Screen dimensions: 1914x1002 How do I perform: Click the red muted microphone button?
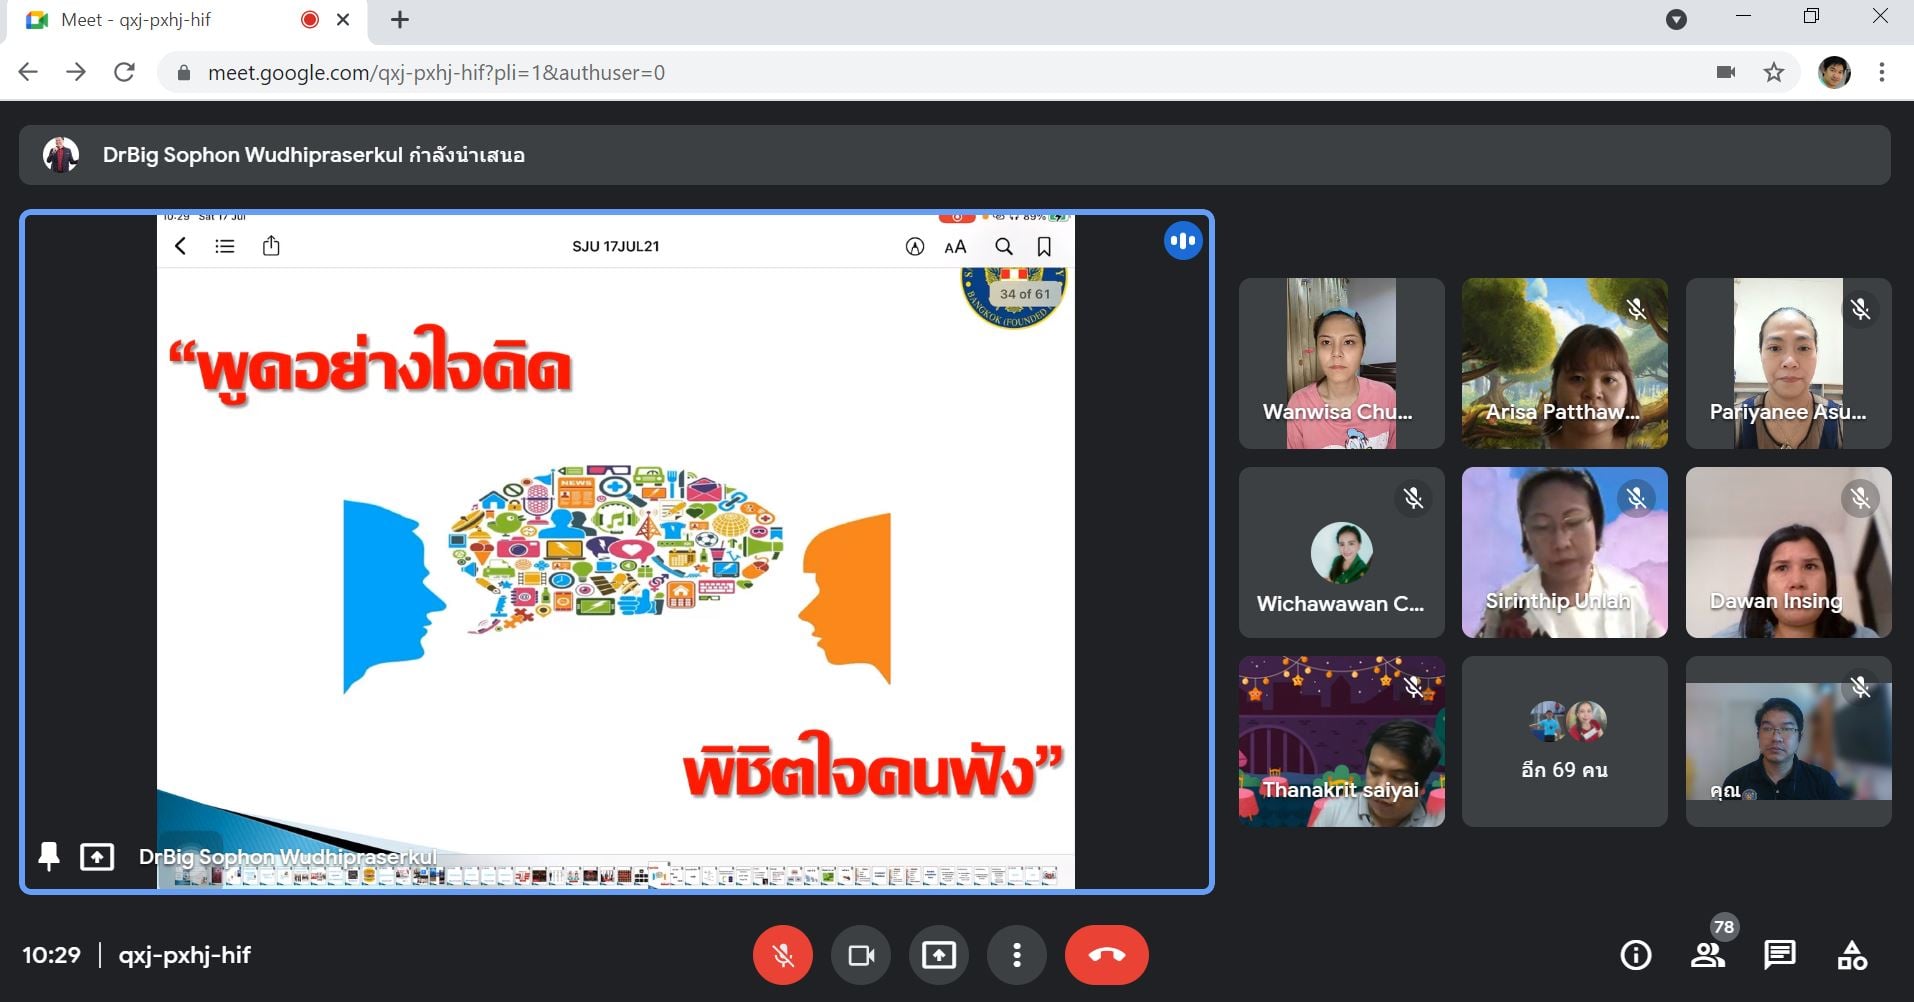point(782,955)
